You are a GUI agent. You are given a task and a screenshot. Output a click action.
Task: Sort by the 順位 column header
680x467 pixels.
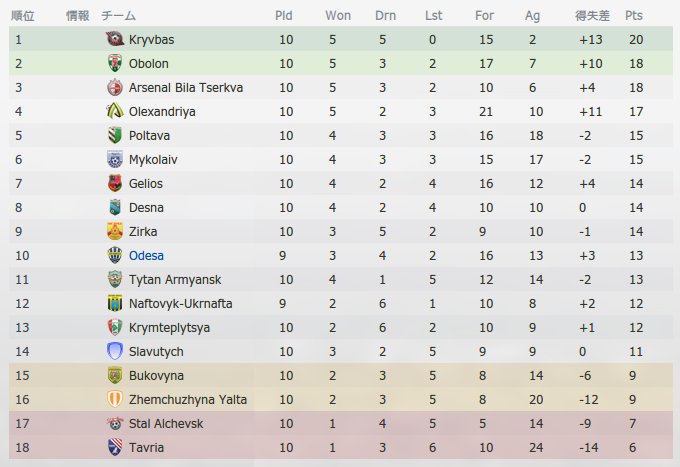pyautogui.click(x=22, y=16)
